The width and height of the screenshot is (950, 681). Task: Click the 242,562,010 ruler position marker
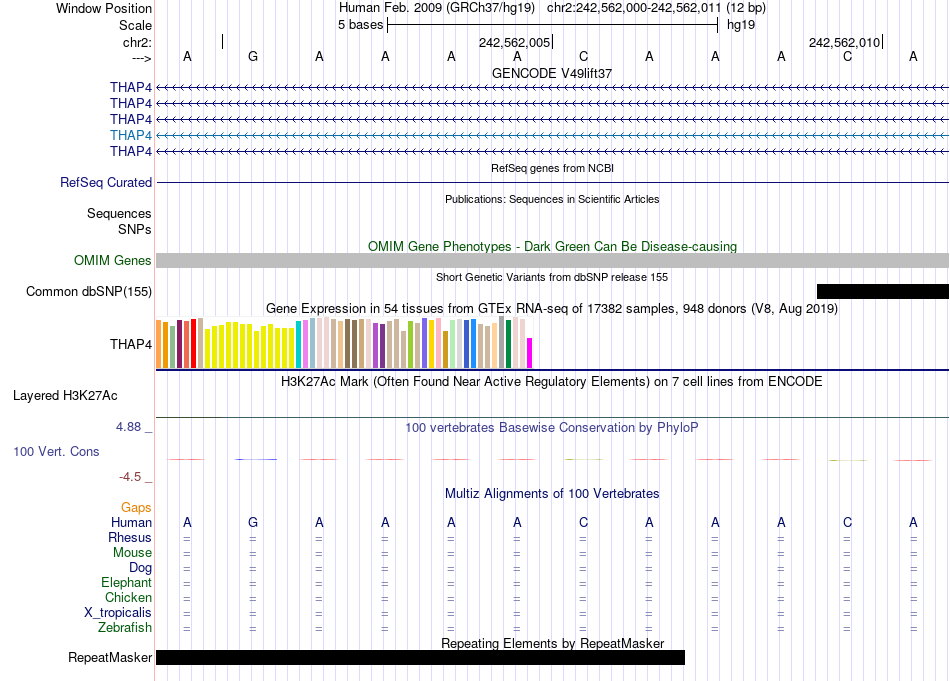pyautogui.click(x=844, y=42)
